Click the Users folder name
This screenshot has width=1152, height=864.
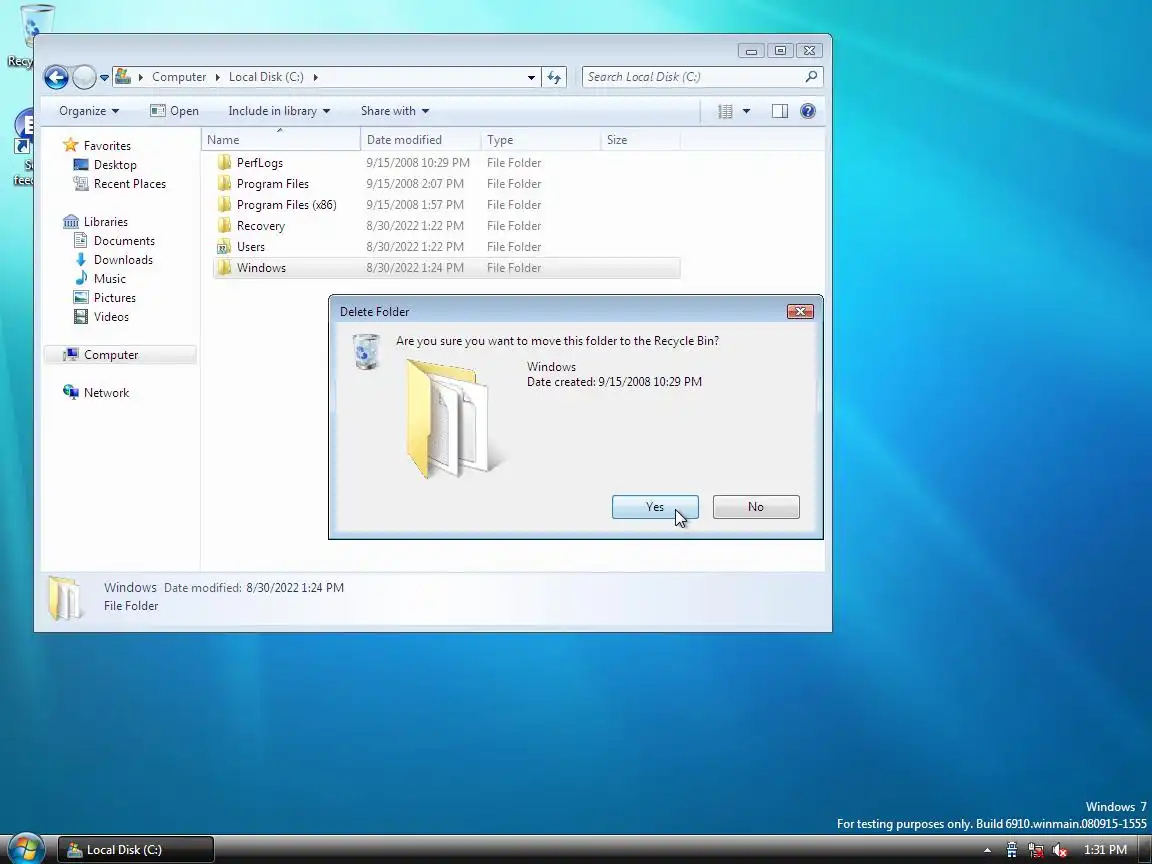coord(251,247)
